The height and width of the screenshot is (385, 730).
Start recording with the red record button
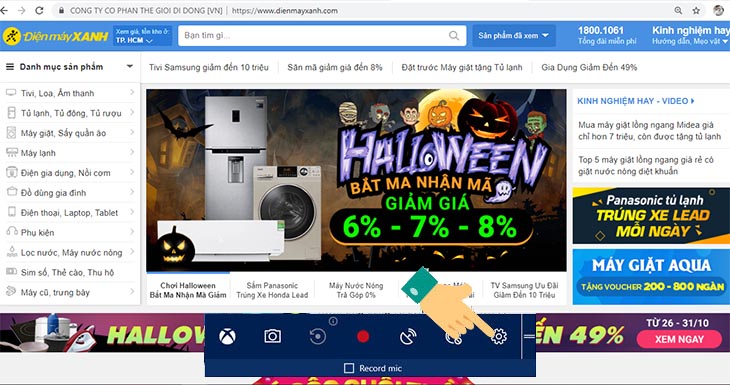(363, 336)
